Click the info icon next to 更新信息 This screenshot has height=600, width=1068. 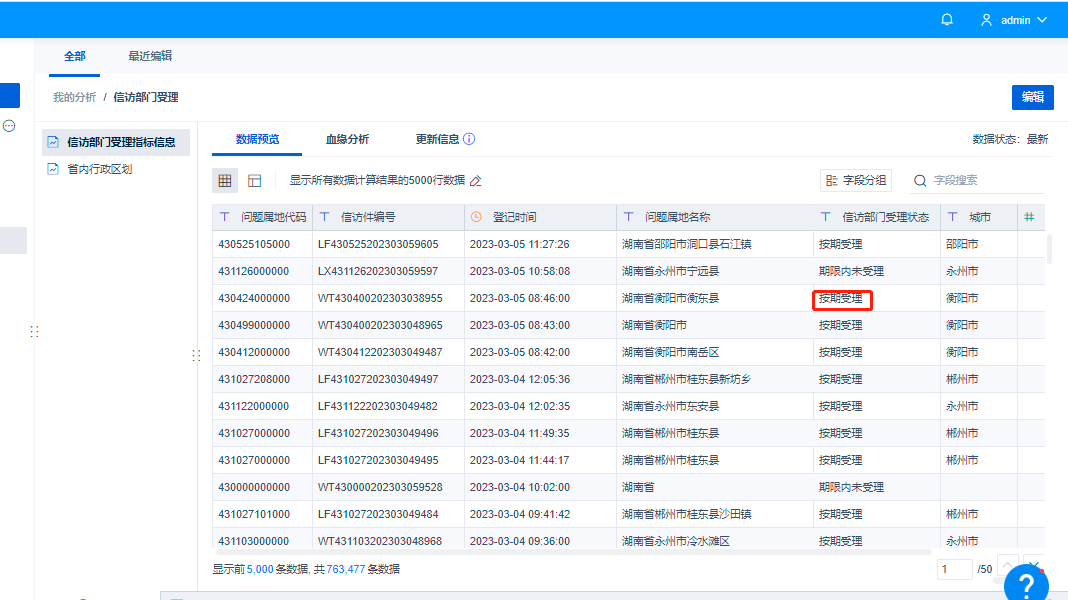[x=469, y=139]
